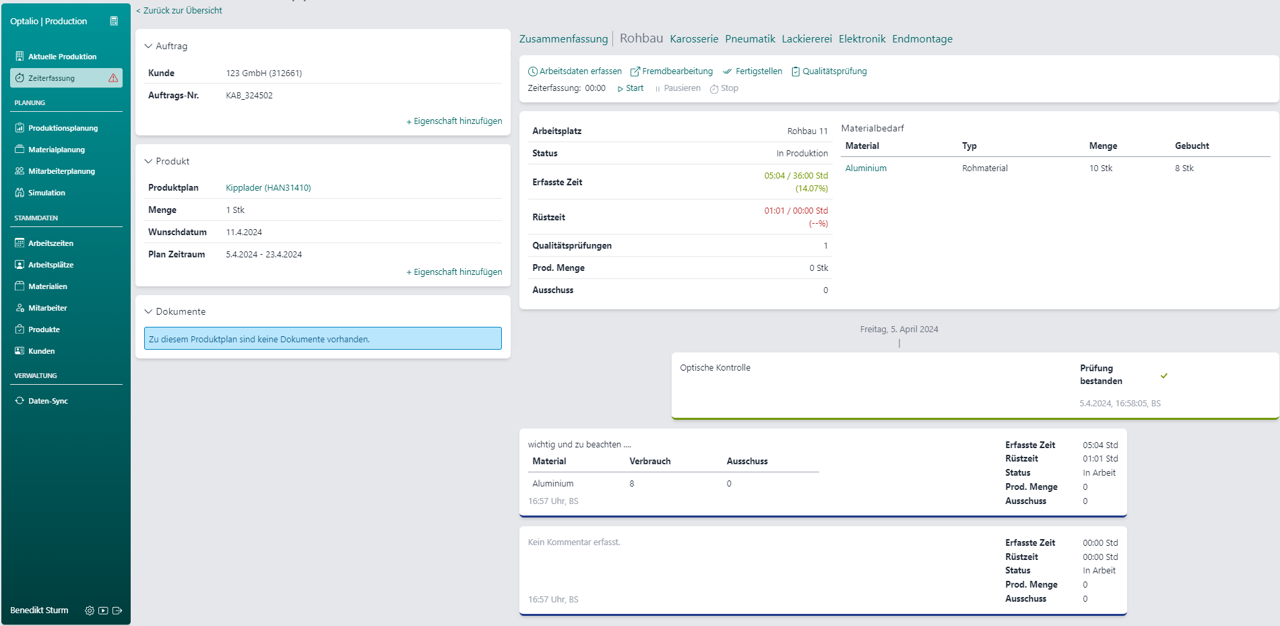Click the Wunschdatum value 11.4.2024
The height and width of the screenshot is (626, 1280).
coord(246,232)
